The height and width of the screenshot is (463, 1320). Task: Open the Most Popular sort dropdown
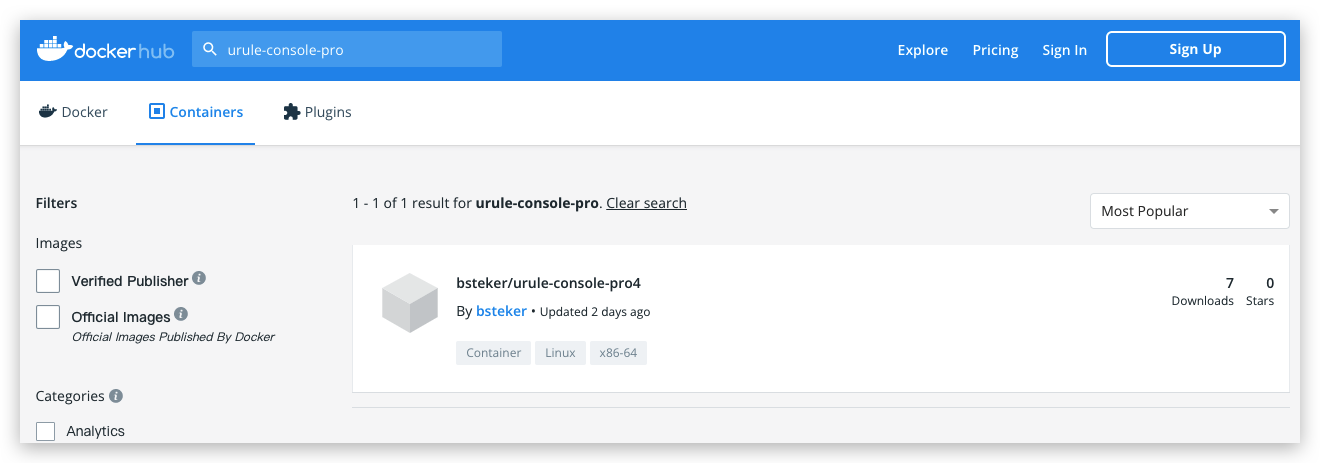[1189, 211]
